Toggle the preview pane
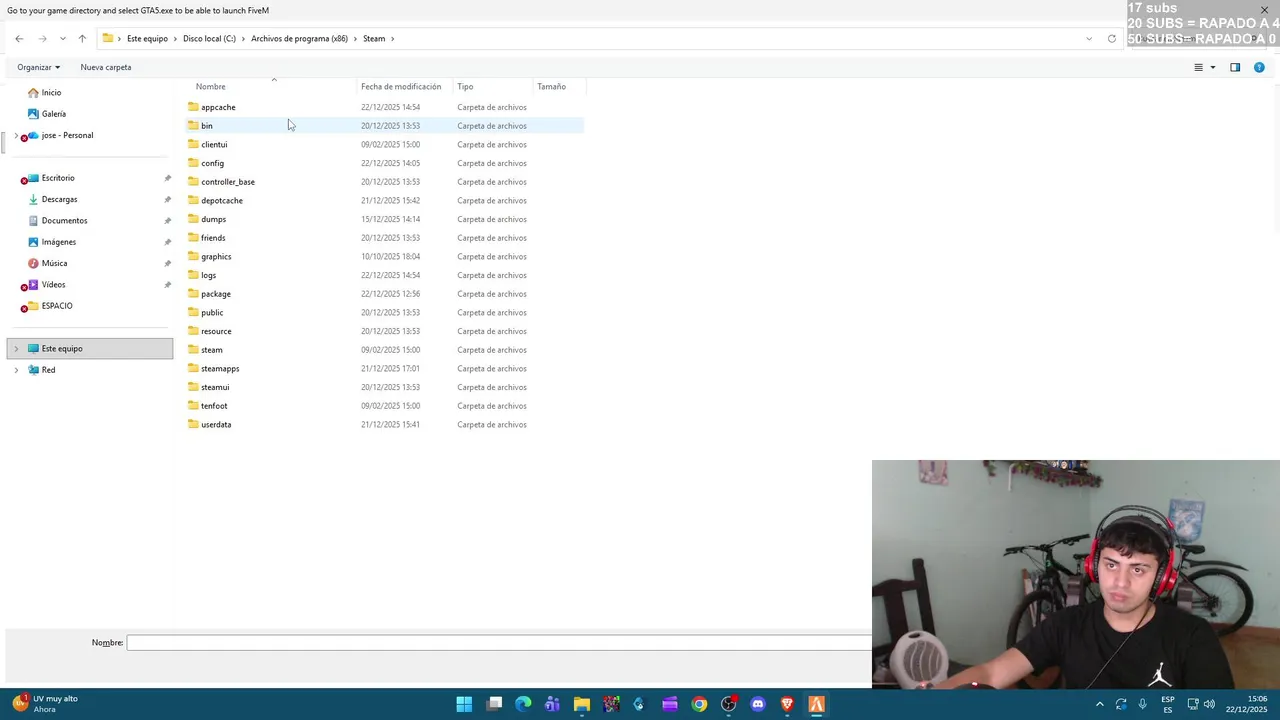1280x720 pixels. (1235, 68)
